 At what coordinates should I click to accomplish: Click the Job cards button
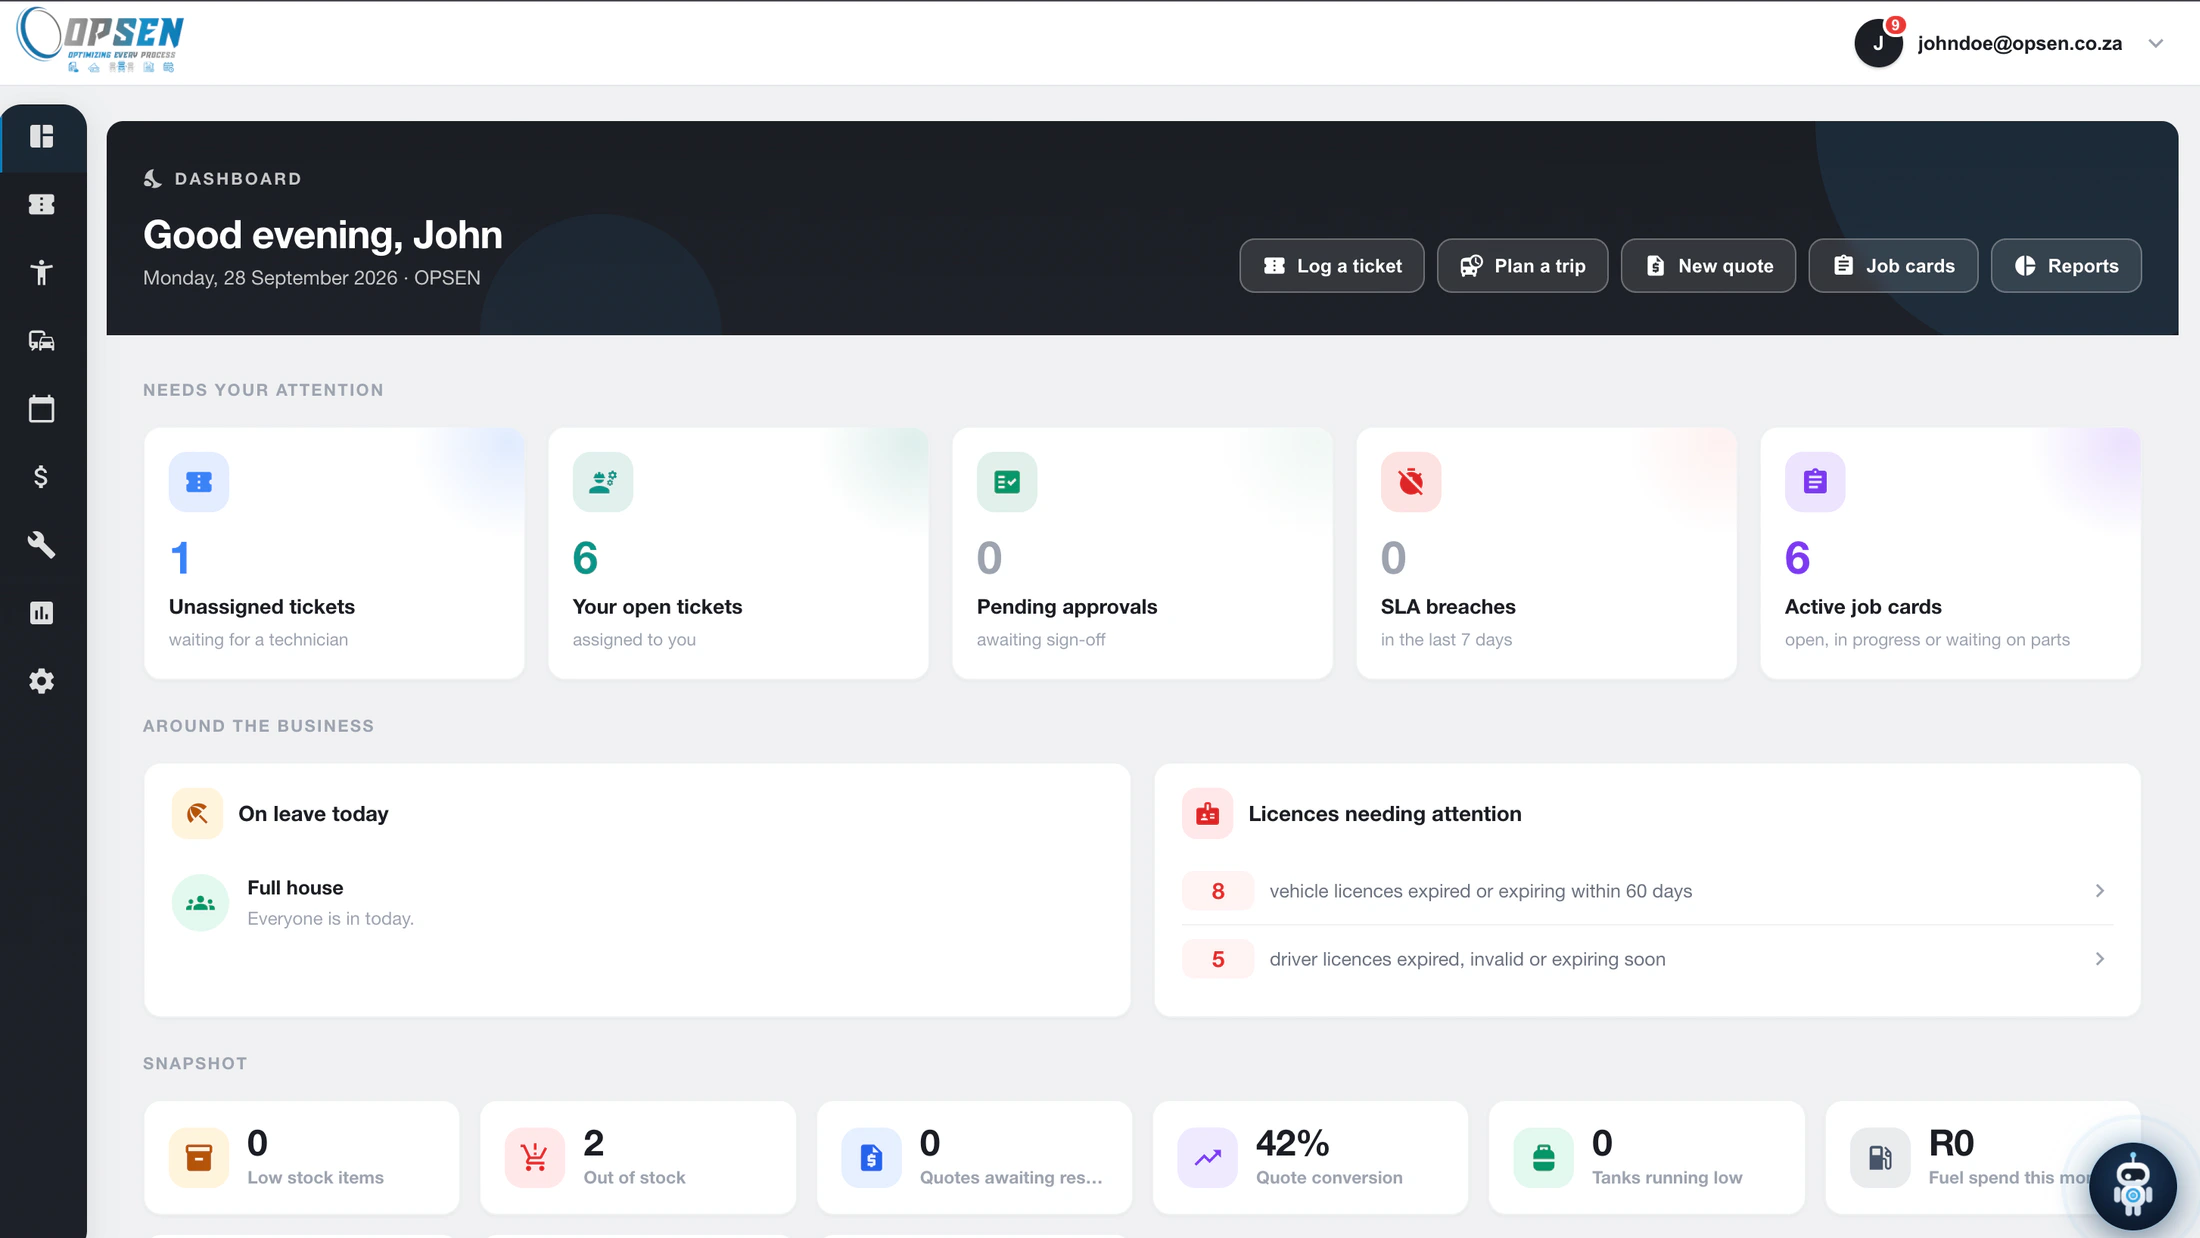tap(1893, 266)
